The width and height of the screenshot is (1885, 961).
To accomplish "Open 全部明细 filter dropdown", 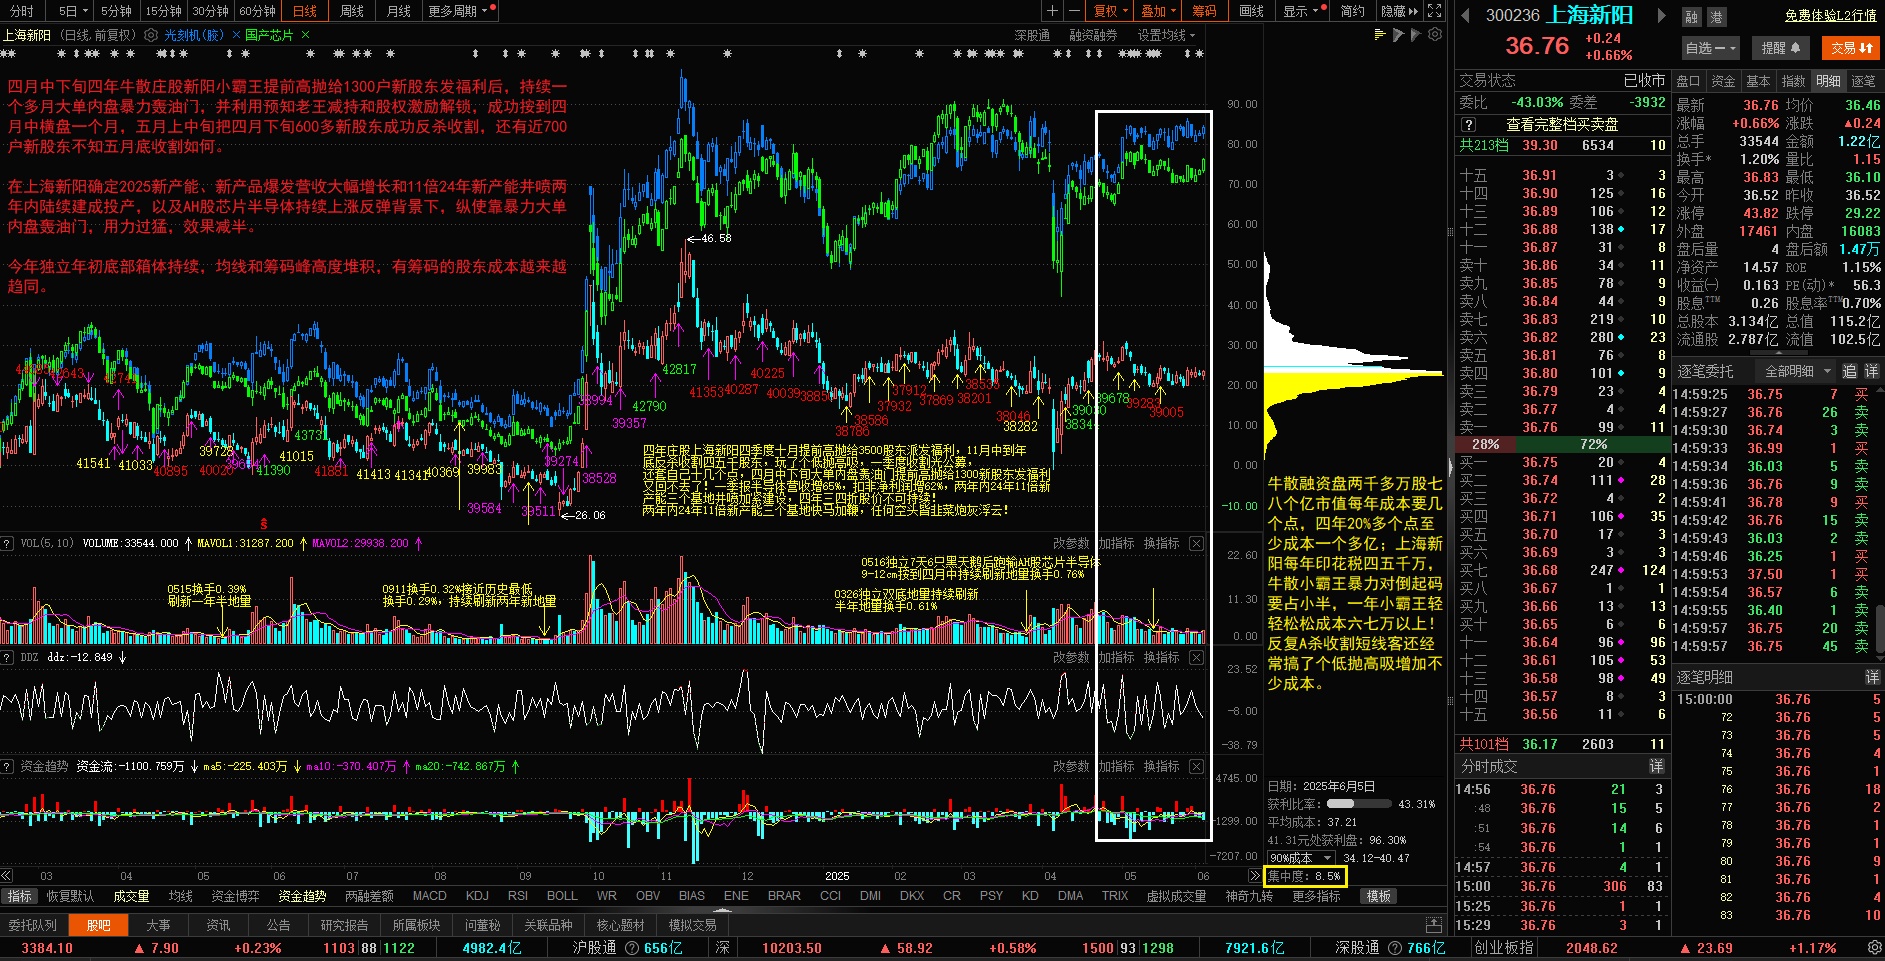I will click(1798, 371).
